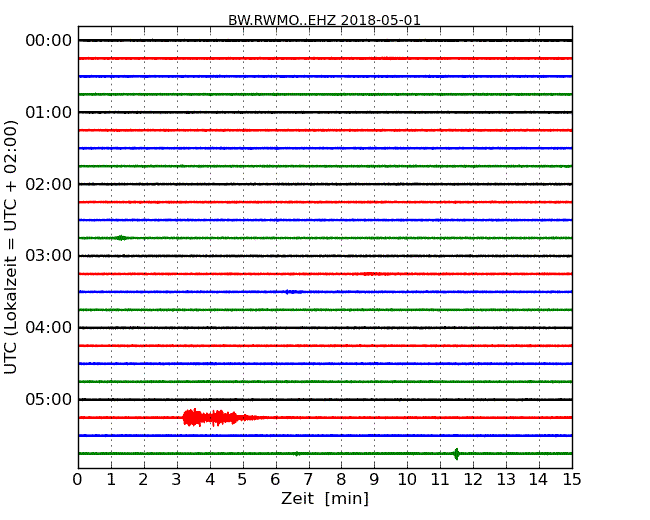Viewport: 650px width, 520px height.
Task: Select the 05:00 time label
Action: click(x=49, y=399)
